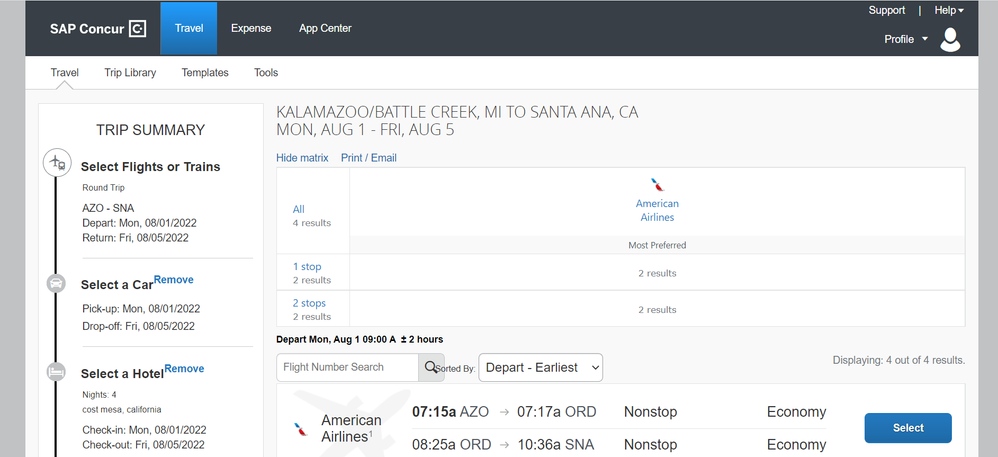Open the App Center tab
The width and height of the screenshot is (998, 457).
[325, 28]
